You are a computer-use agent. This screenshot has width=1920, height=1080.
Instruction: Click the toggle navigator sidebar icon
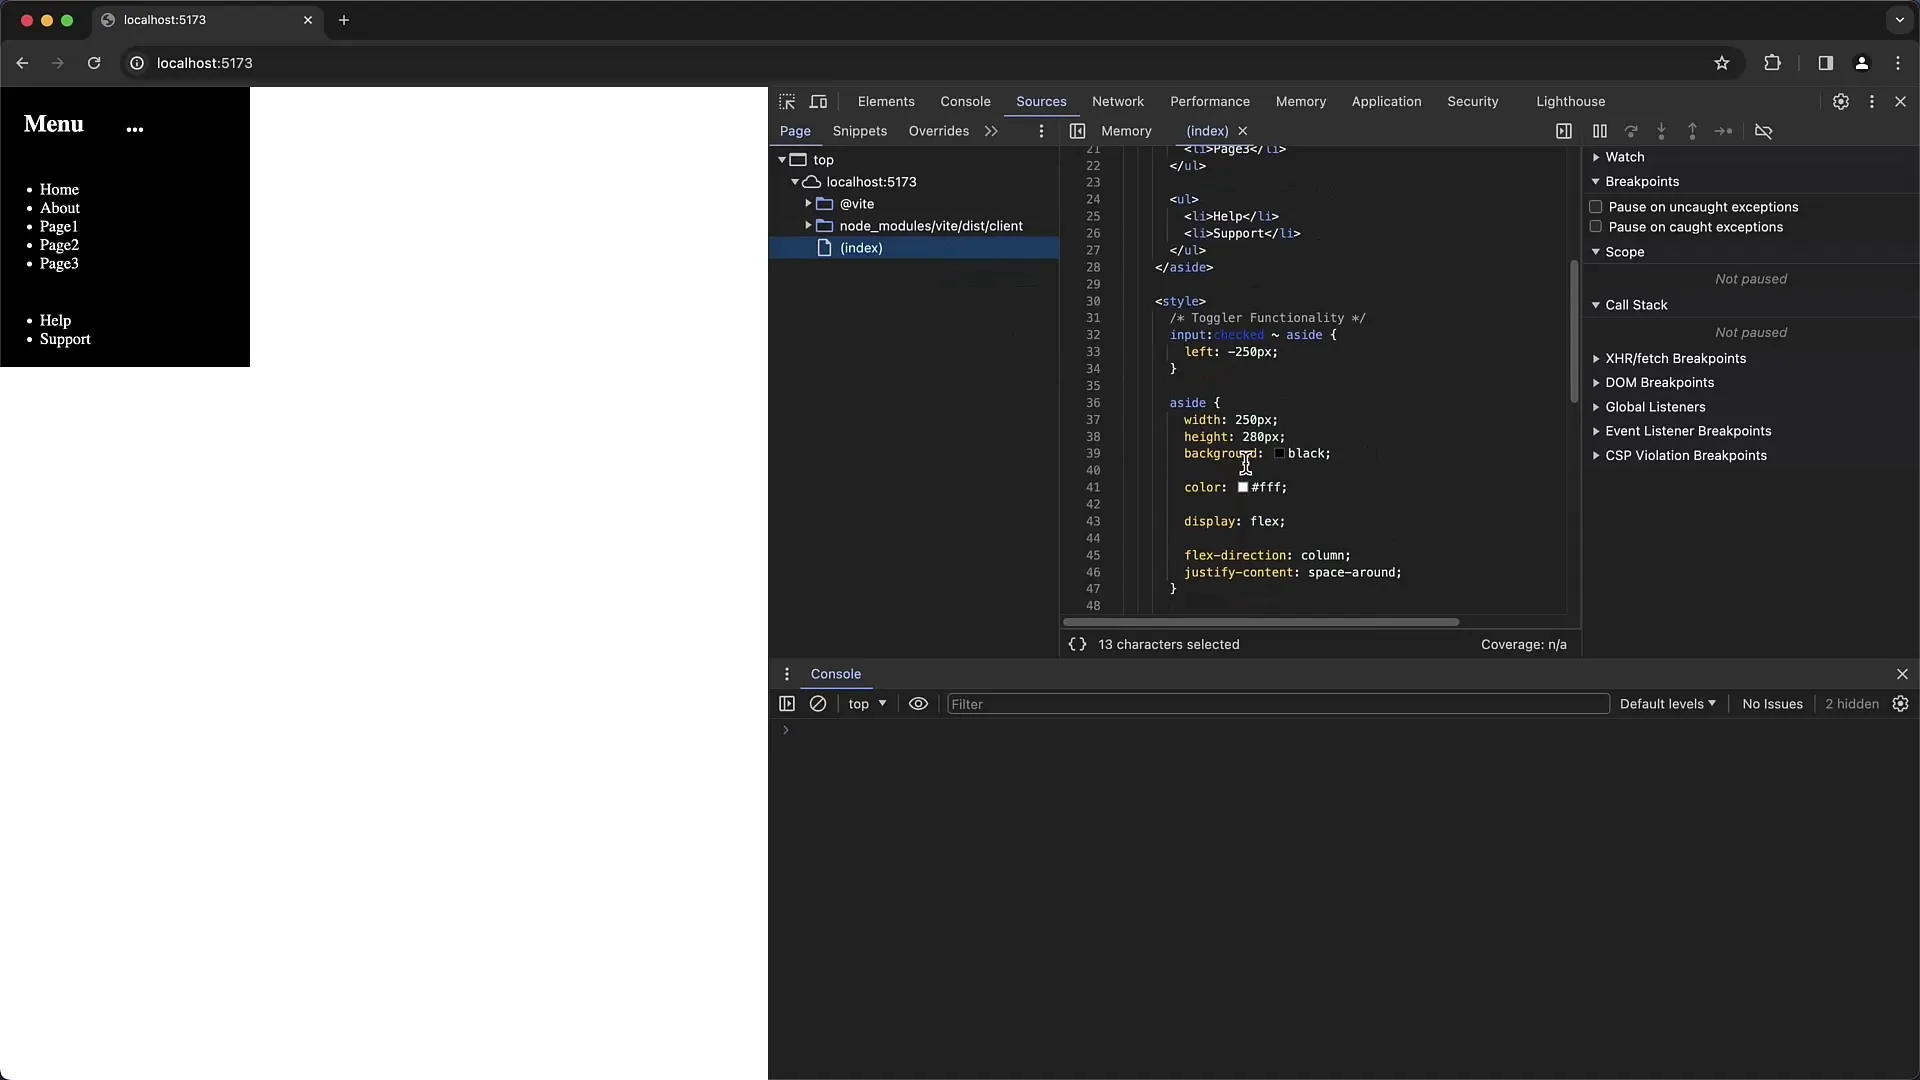(1077, 131)
